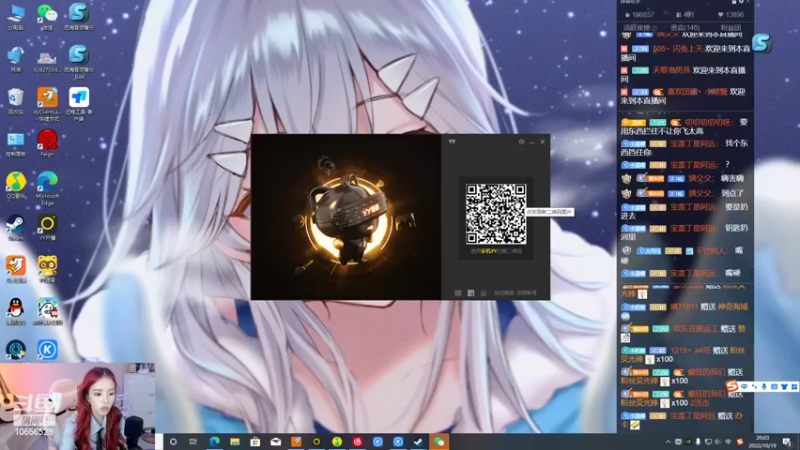Launch the QQ penguin desktop shortcut
The height and width of the screenshot is (450, 800).
coord(16,311)
